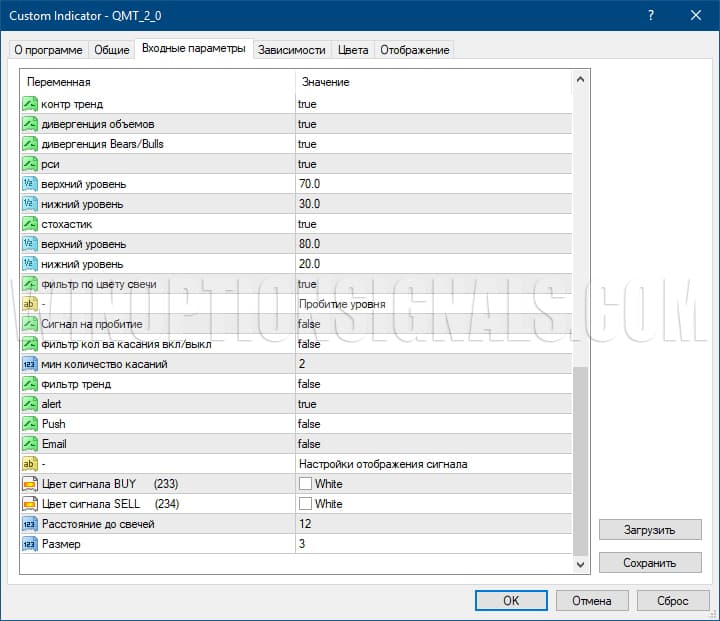
Task: Switch to the Цвета tab
Action: (x=352, y=50)
